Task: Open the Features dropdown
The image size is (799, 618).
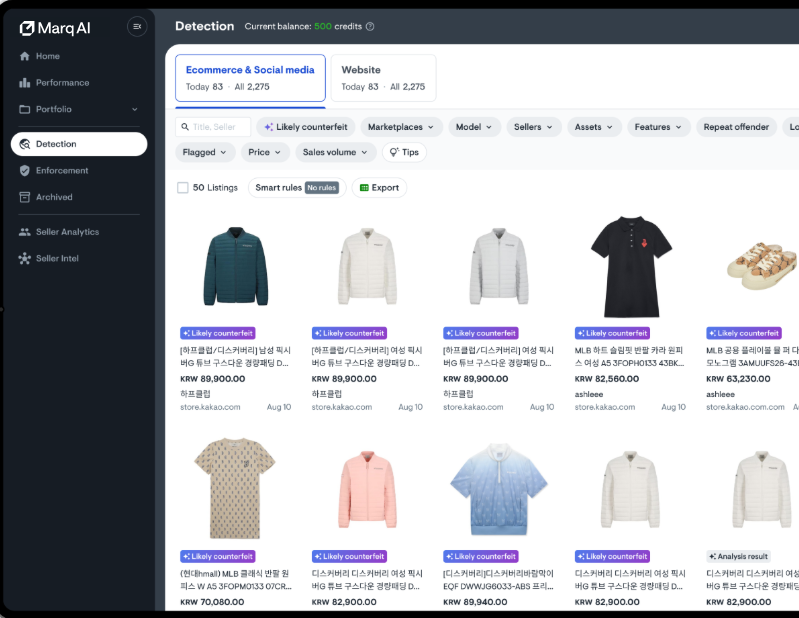Action: [658, 127]
